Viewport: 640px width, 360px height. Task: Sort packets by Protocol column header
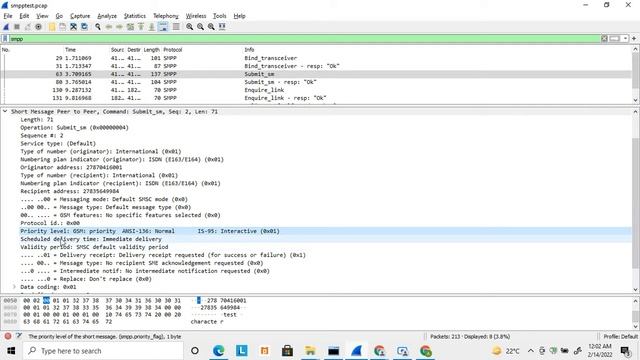[x=173, y=50]
